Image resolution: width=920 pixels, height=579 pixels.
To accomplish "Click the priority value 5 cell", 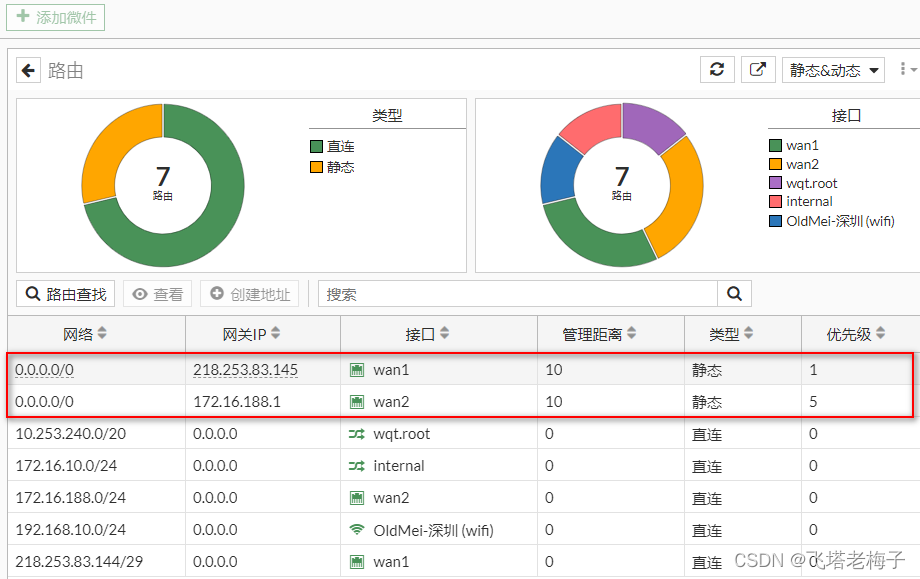I will [813, 402].
